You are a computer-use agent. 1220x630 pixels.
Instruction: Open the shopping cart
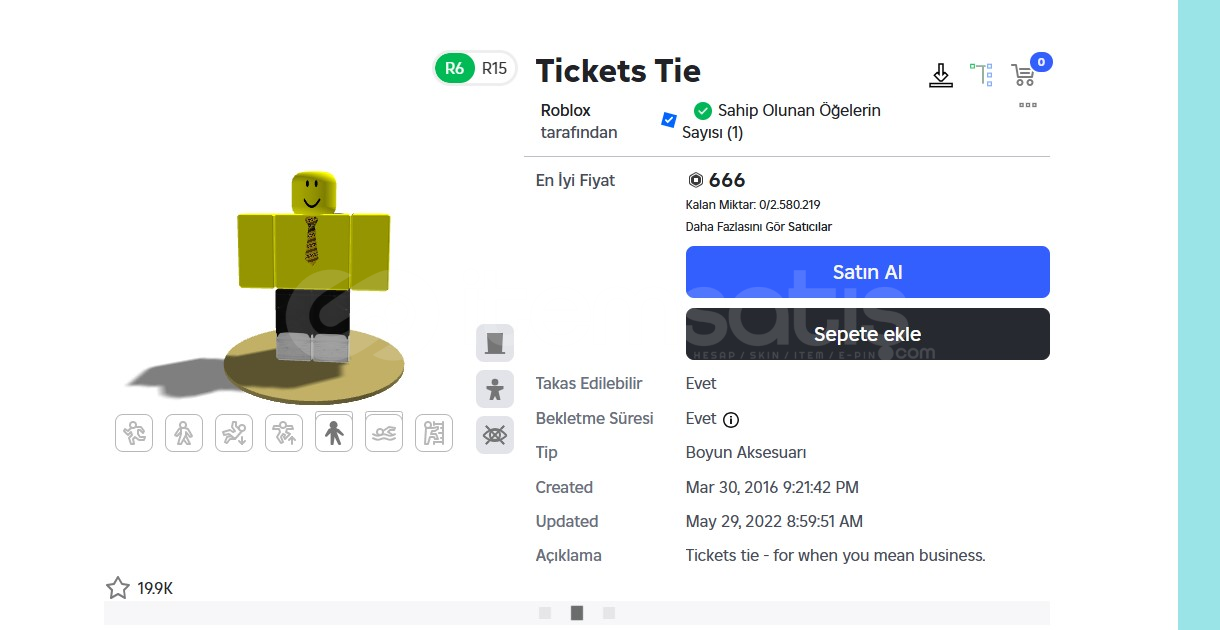click(1023, 75)
